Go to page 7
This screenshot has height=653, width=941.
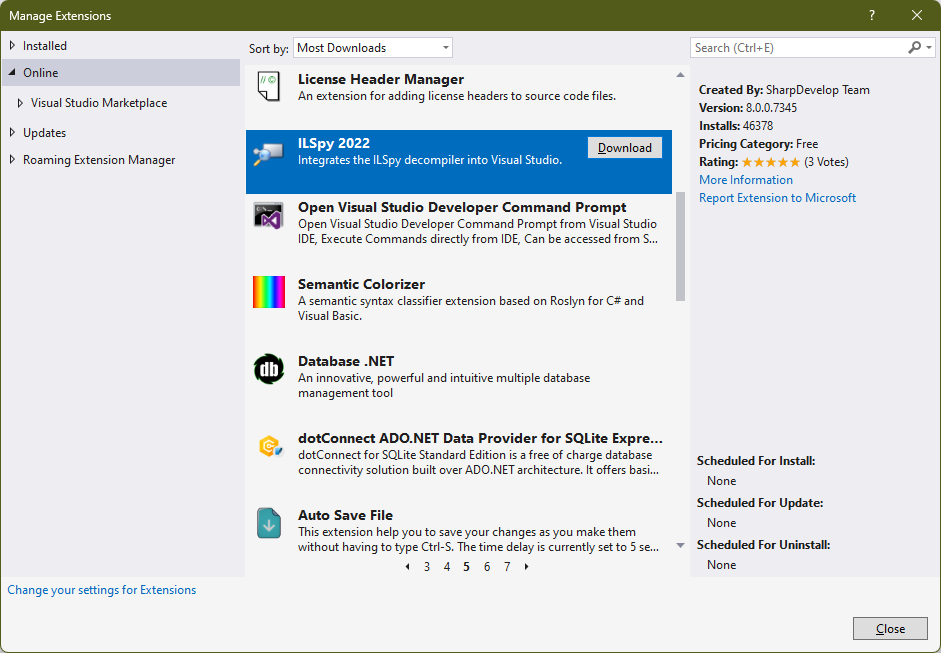507,567
